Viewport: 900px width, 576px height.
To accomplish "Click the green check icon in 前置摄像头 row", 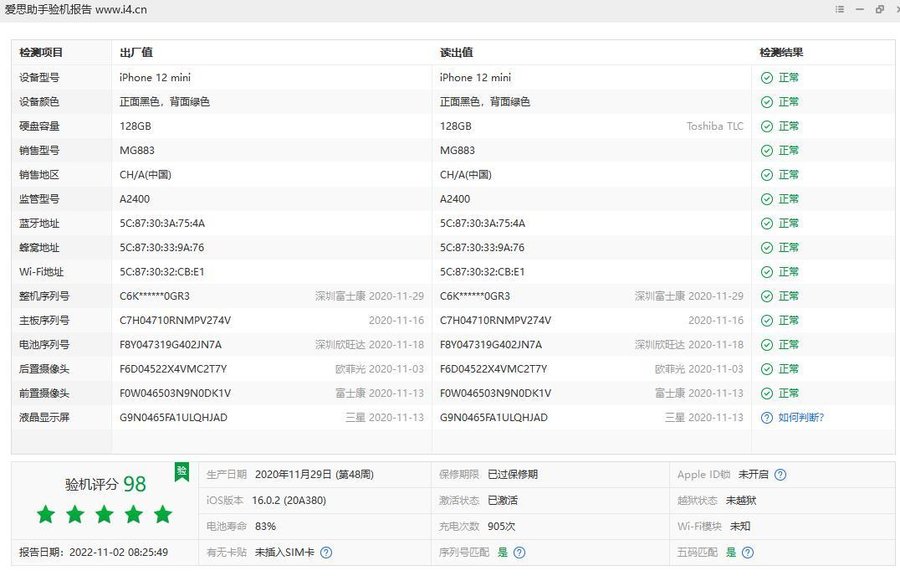I will (766, 393).
